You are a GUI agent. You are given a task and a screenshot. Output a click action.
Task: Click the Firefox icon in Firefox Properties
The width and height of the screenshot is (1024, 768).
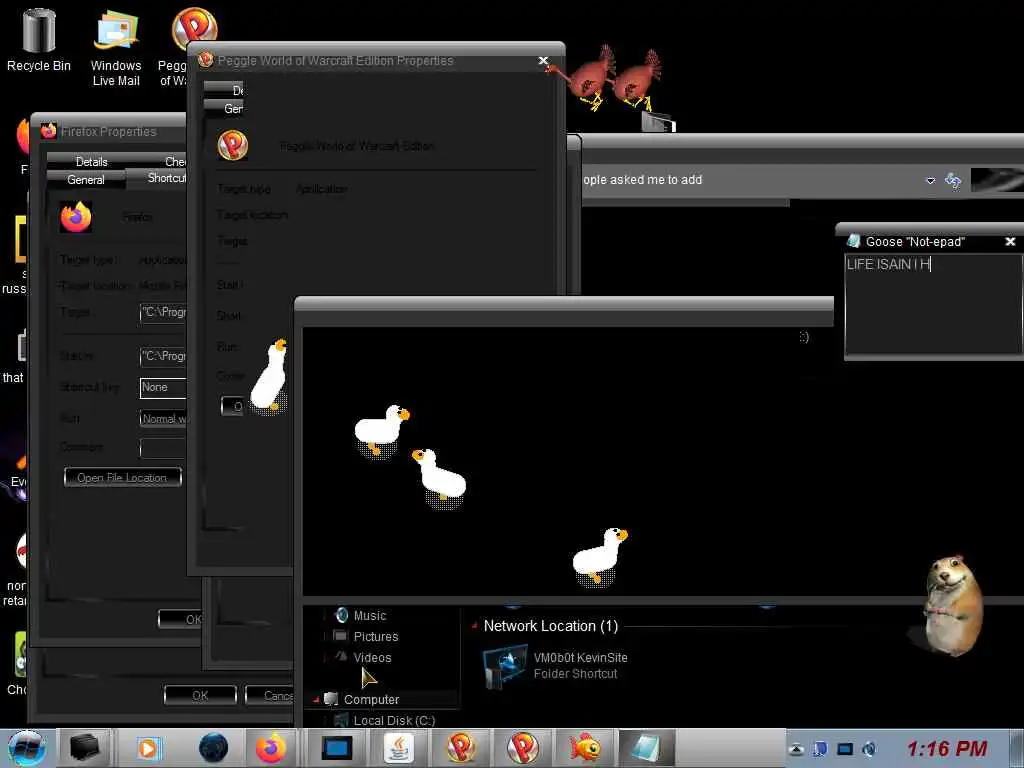point(76,217)
